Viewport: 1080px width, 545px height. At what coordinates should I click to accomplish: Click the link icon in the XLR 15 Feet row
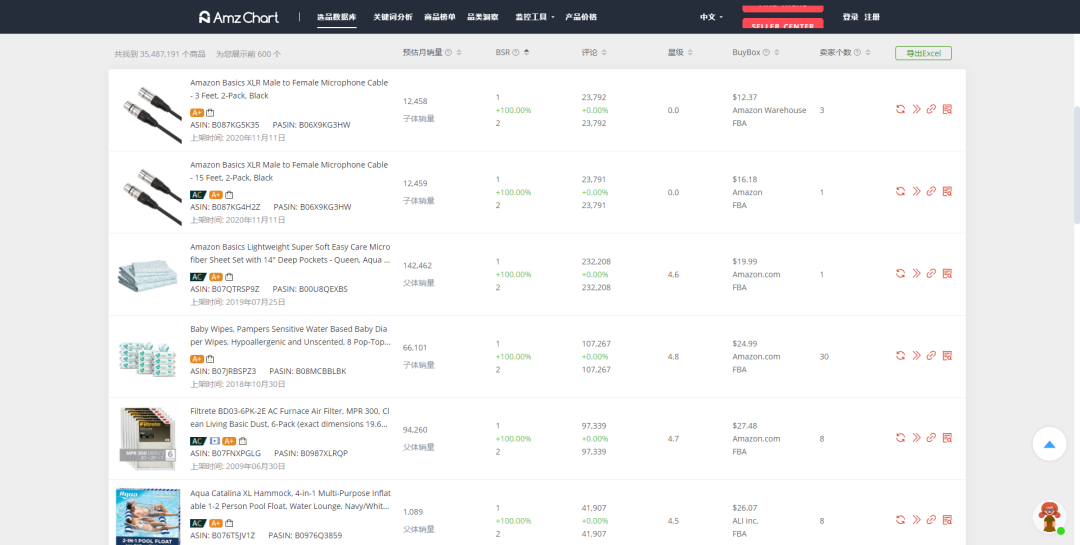click(x=931, y=191)
